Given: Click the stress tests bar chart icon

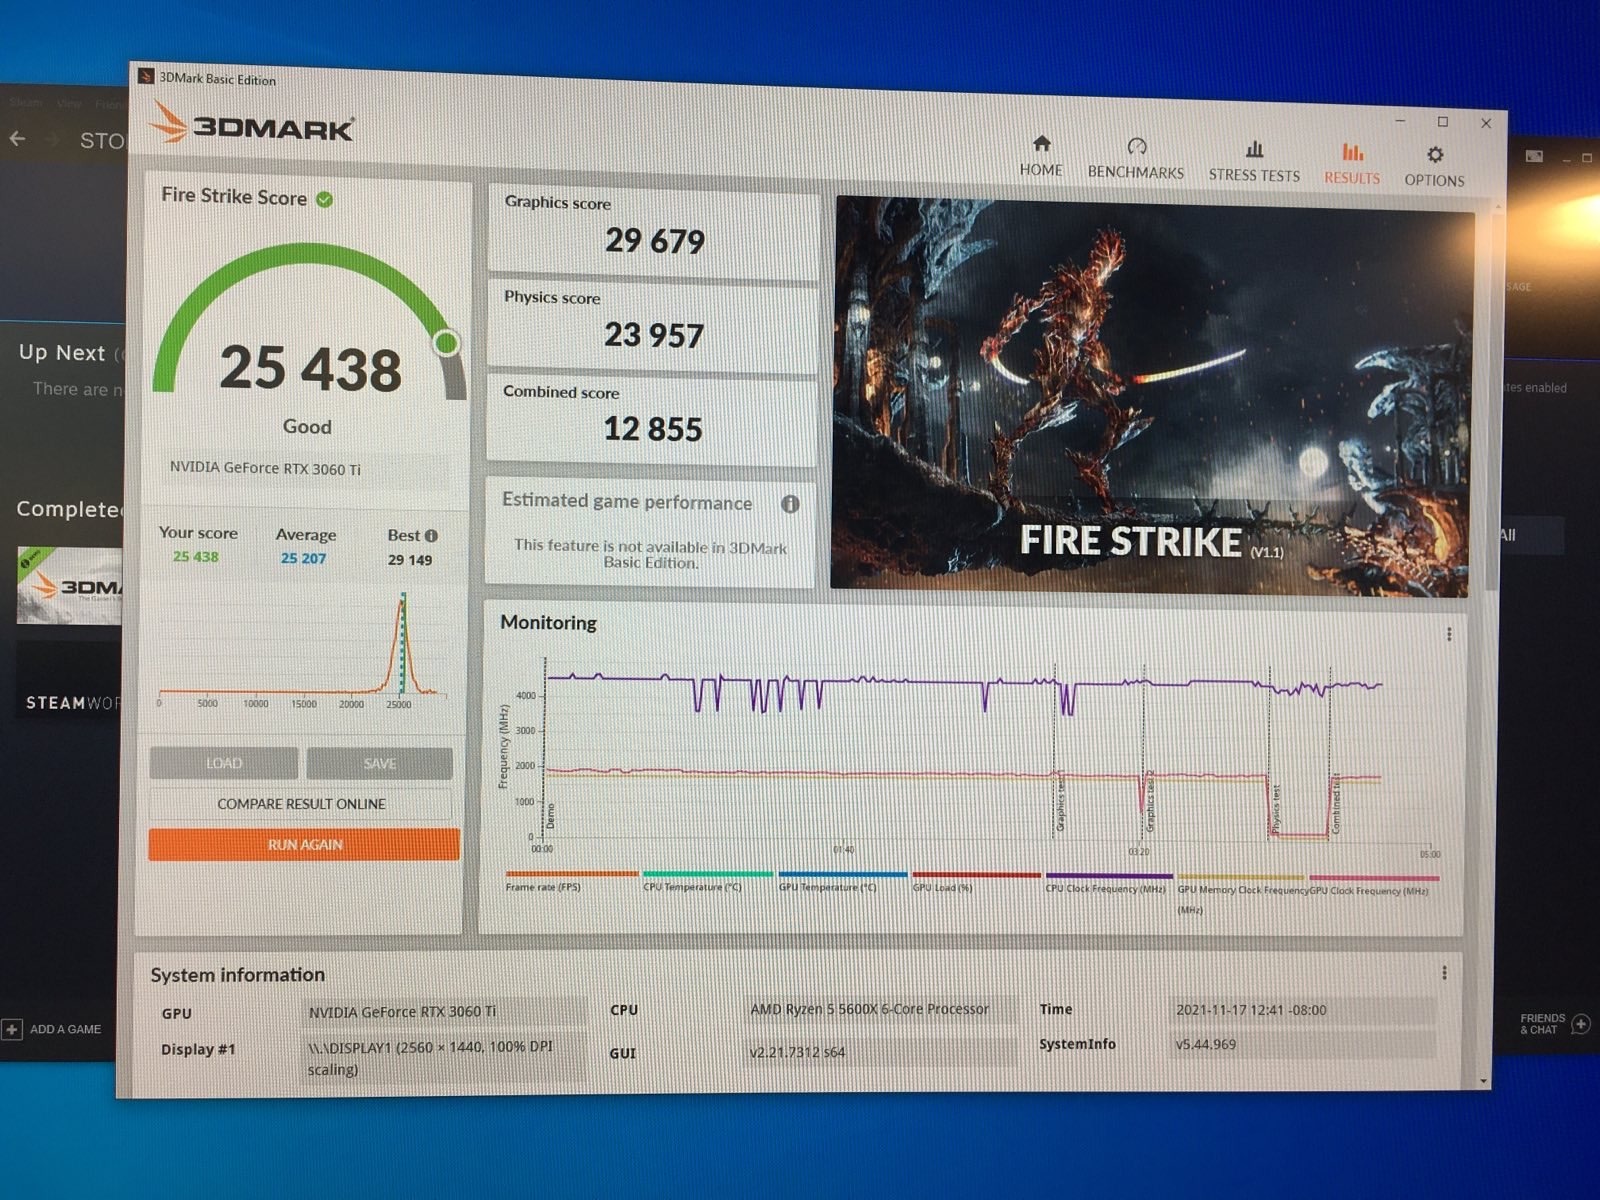Looking at the screenshot, I should tap(1254, 150).
